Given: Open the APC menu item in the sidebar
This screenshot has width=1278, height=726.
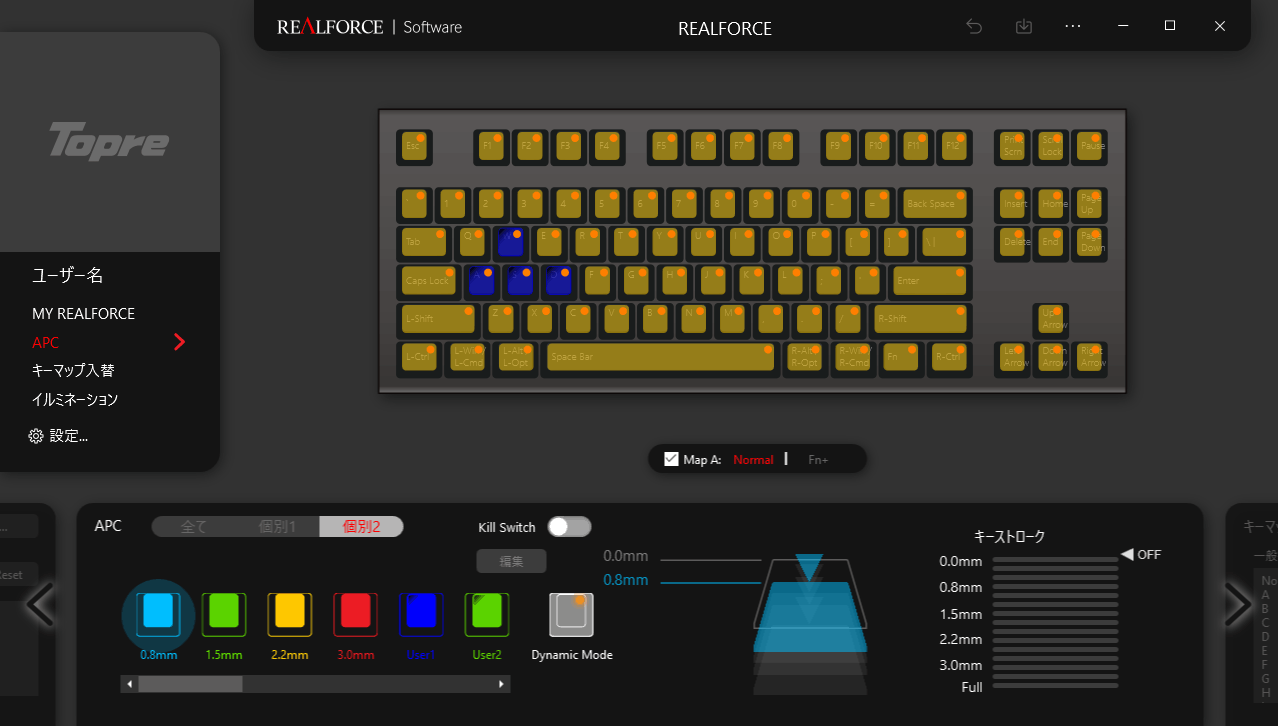Looking at the screenshot, I should [45, 342].
